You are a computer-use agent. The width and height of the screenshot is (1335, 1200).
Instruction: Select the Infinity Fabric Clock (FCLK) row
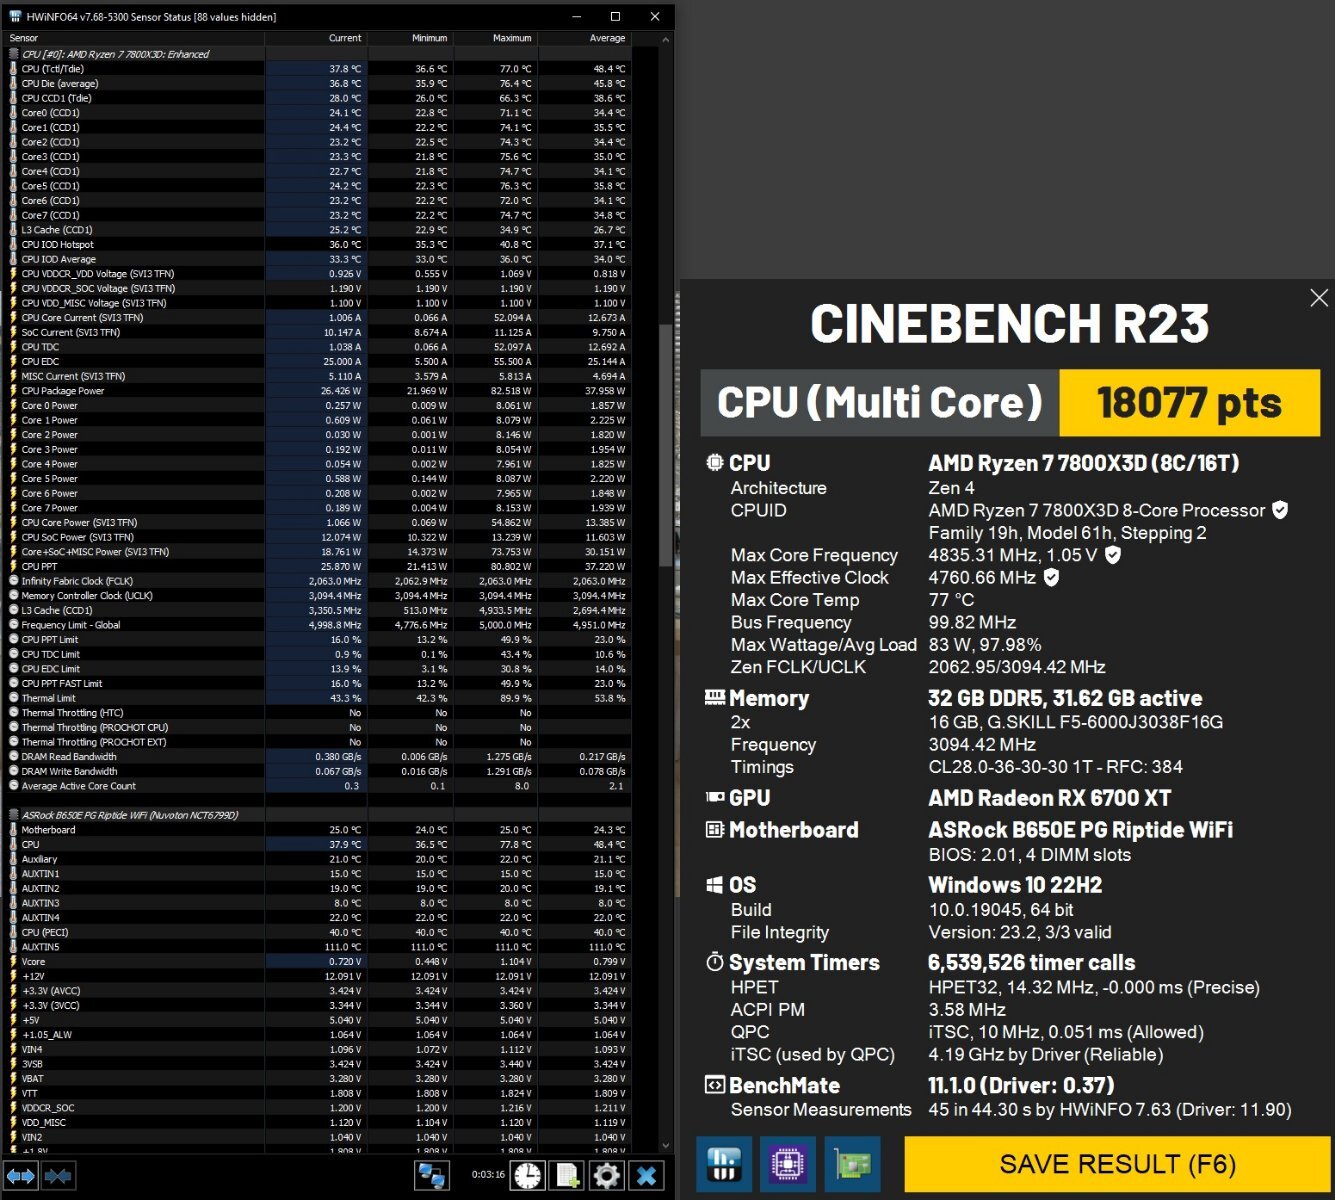pos(318,581)
